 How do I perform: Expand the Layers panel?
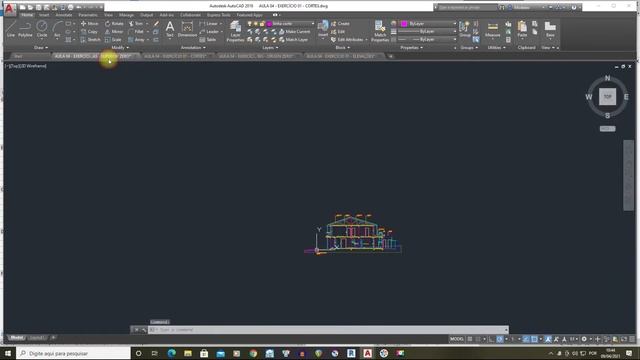[x=270, y=48]
